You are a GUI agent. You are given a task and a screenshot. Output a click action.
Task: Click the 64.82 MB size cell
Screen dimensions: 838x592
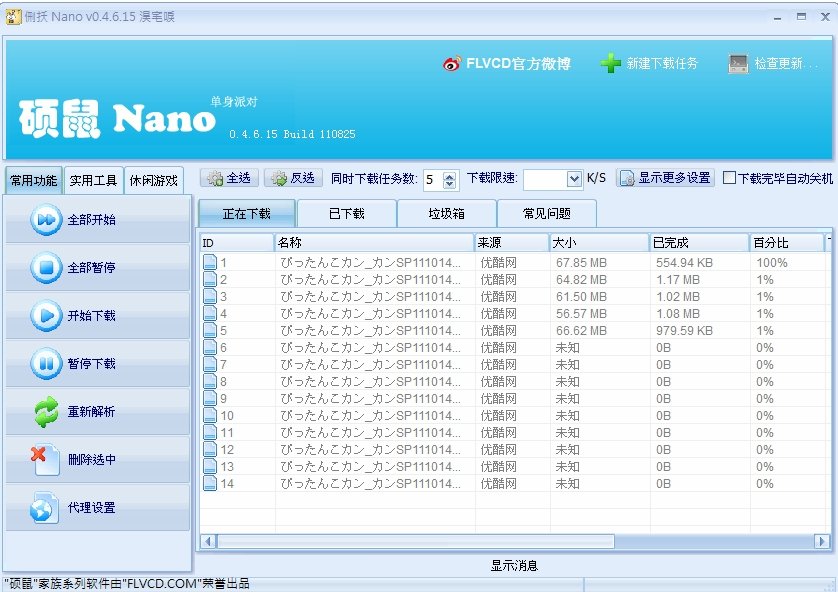pyautogui.click(x=581, y=279)
